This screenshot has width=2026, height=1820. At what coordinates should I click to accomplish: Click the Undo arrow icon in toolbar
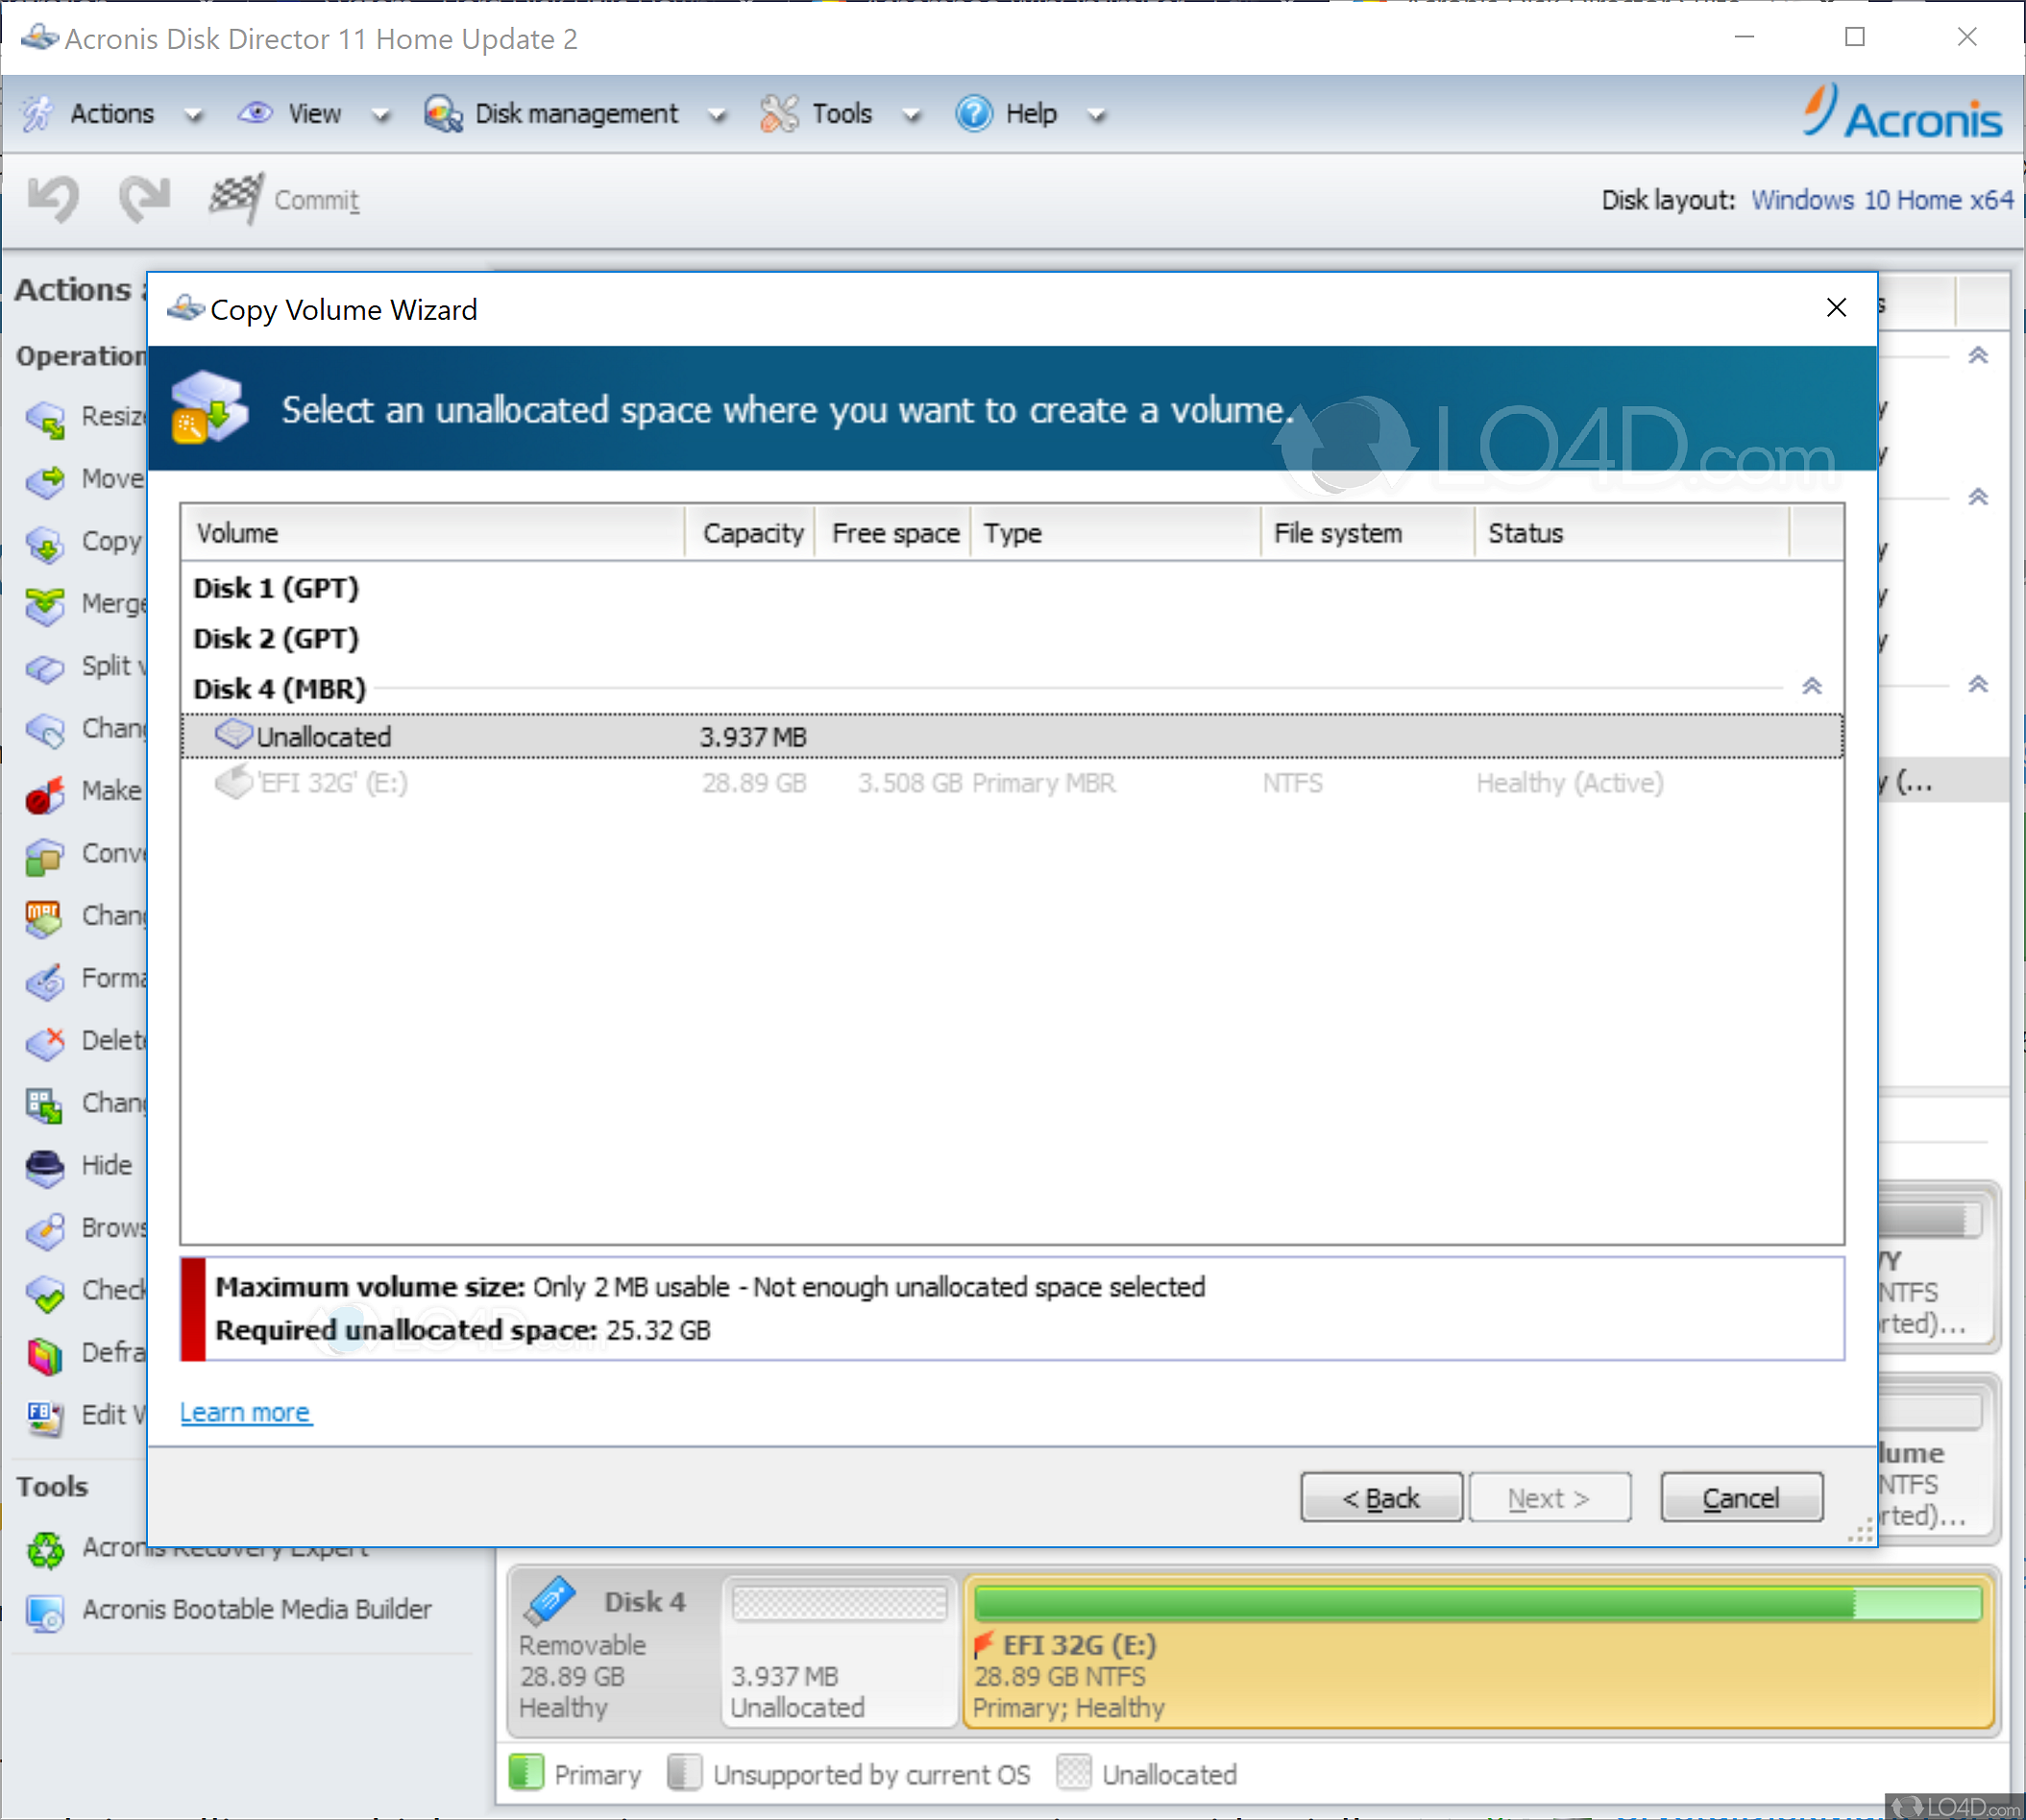(53, 198)
